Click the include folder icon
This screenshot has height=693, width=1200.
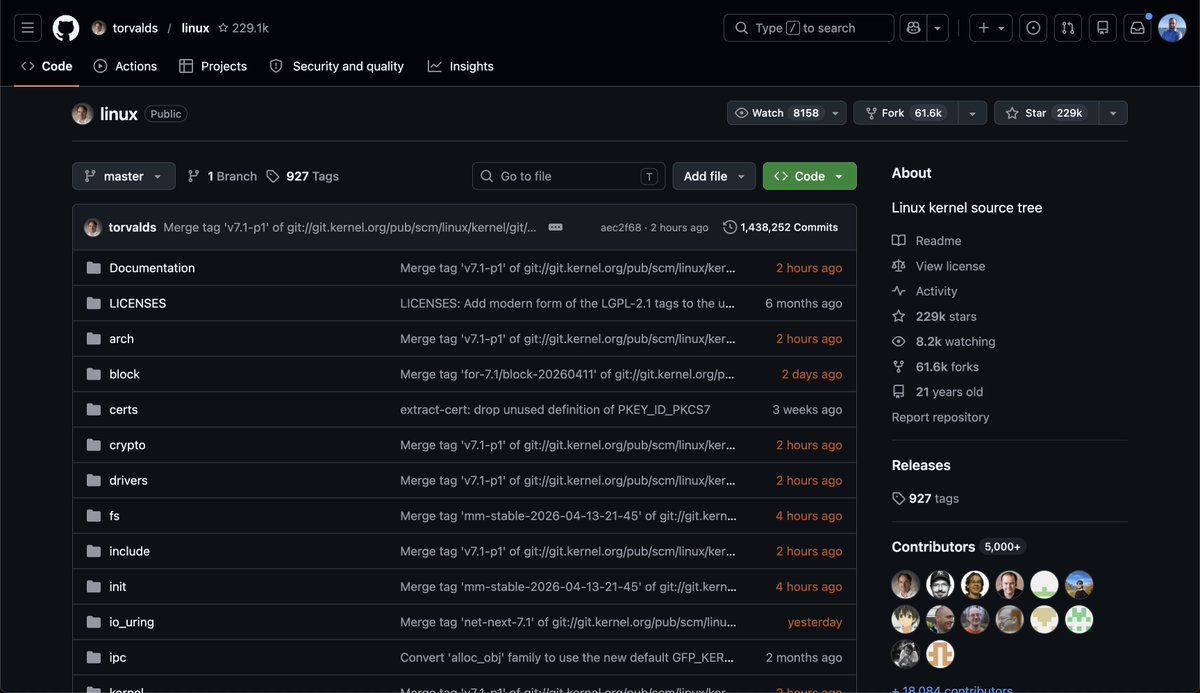[x=94, y=551]
